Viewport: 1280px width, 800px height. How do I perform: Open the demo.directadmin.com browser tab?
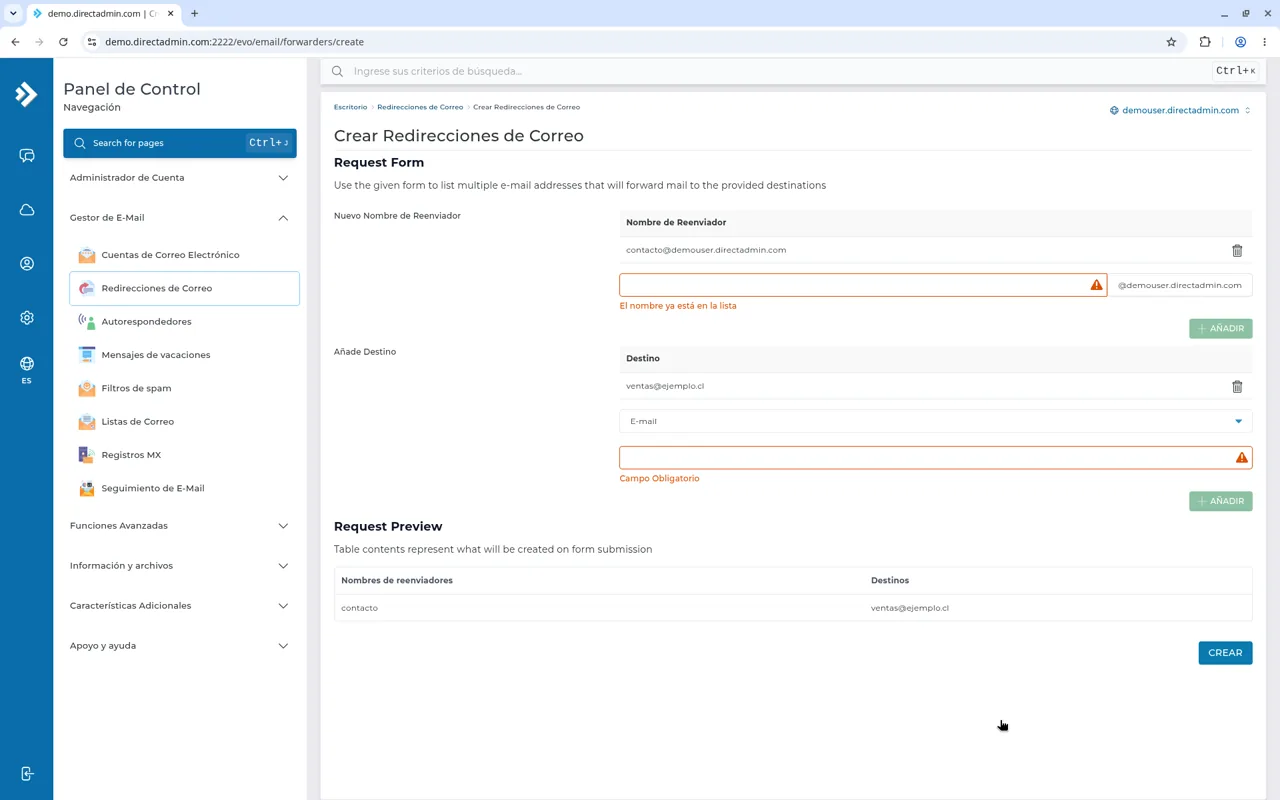pos(102,14)
